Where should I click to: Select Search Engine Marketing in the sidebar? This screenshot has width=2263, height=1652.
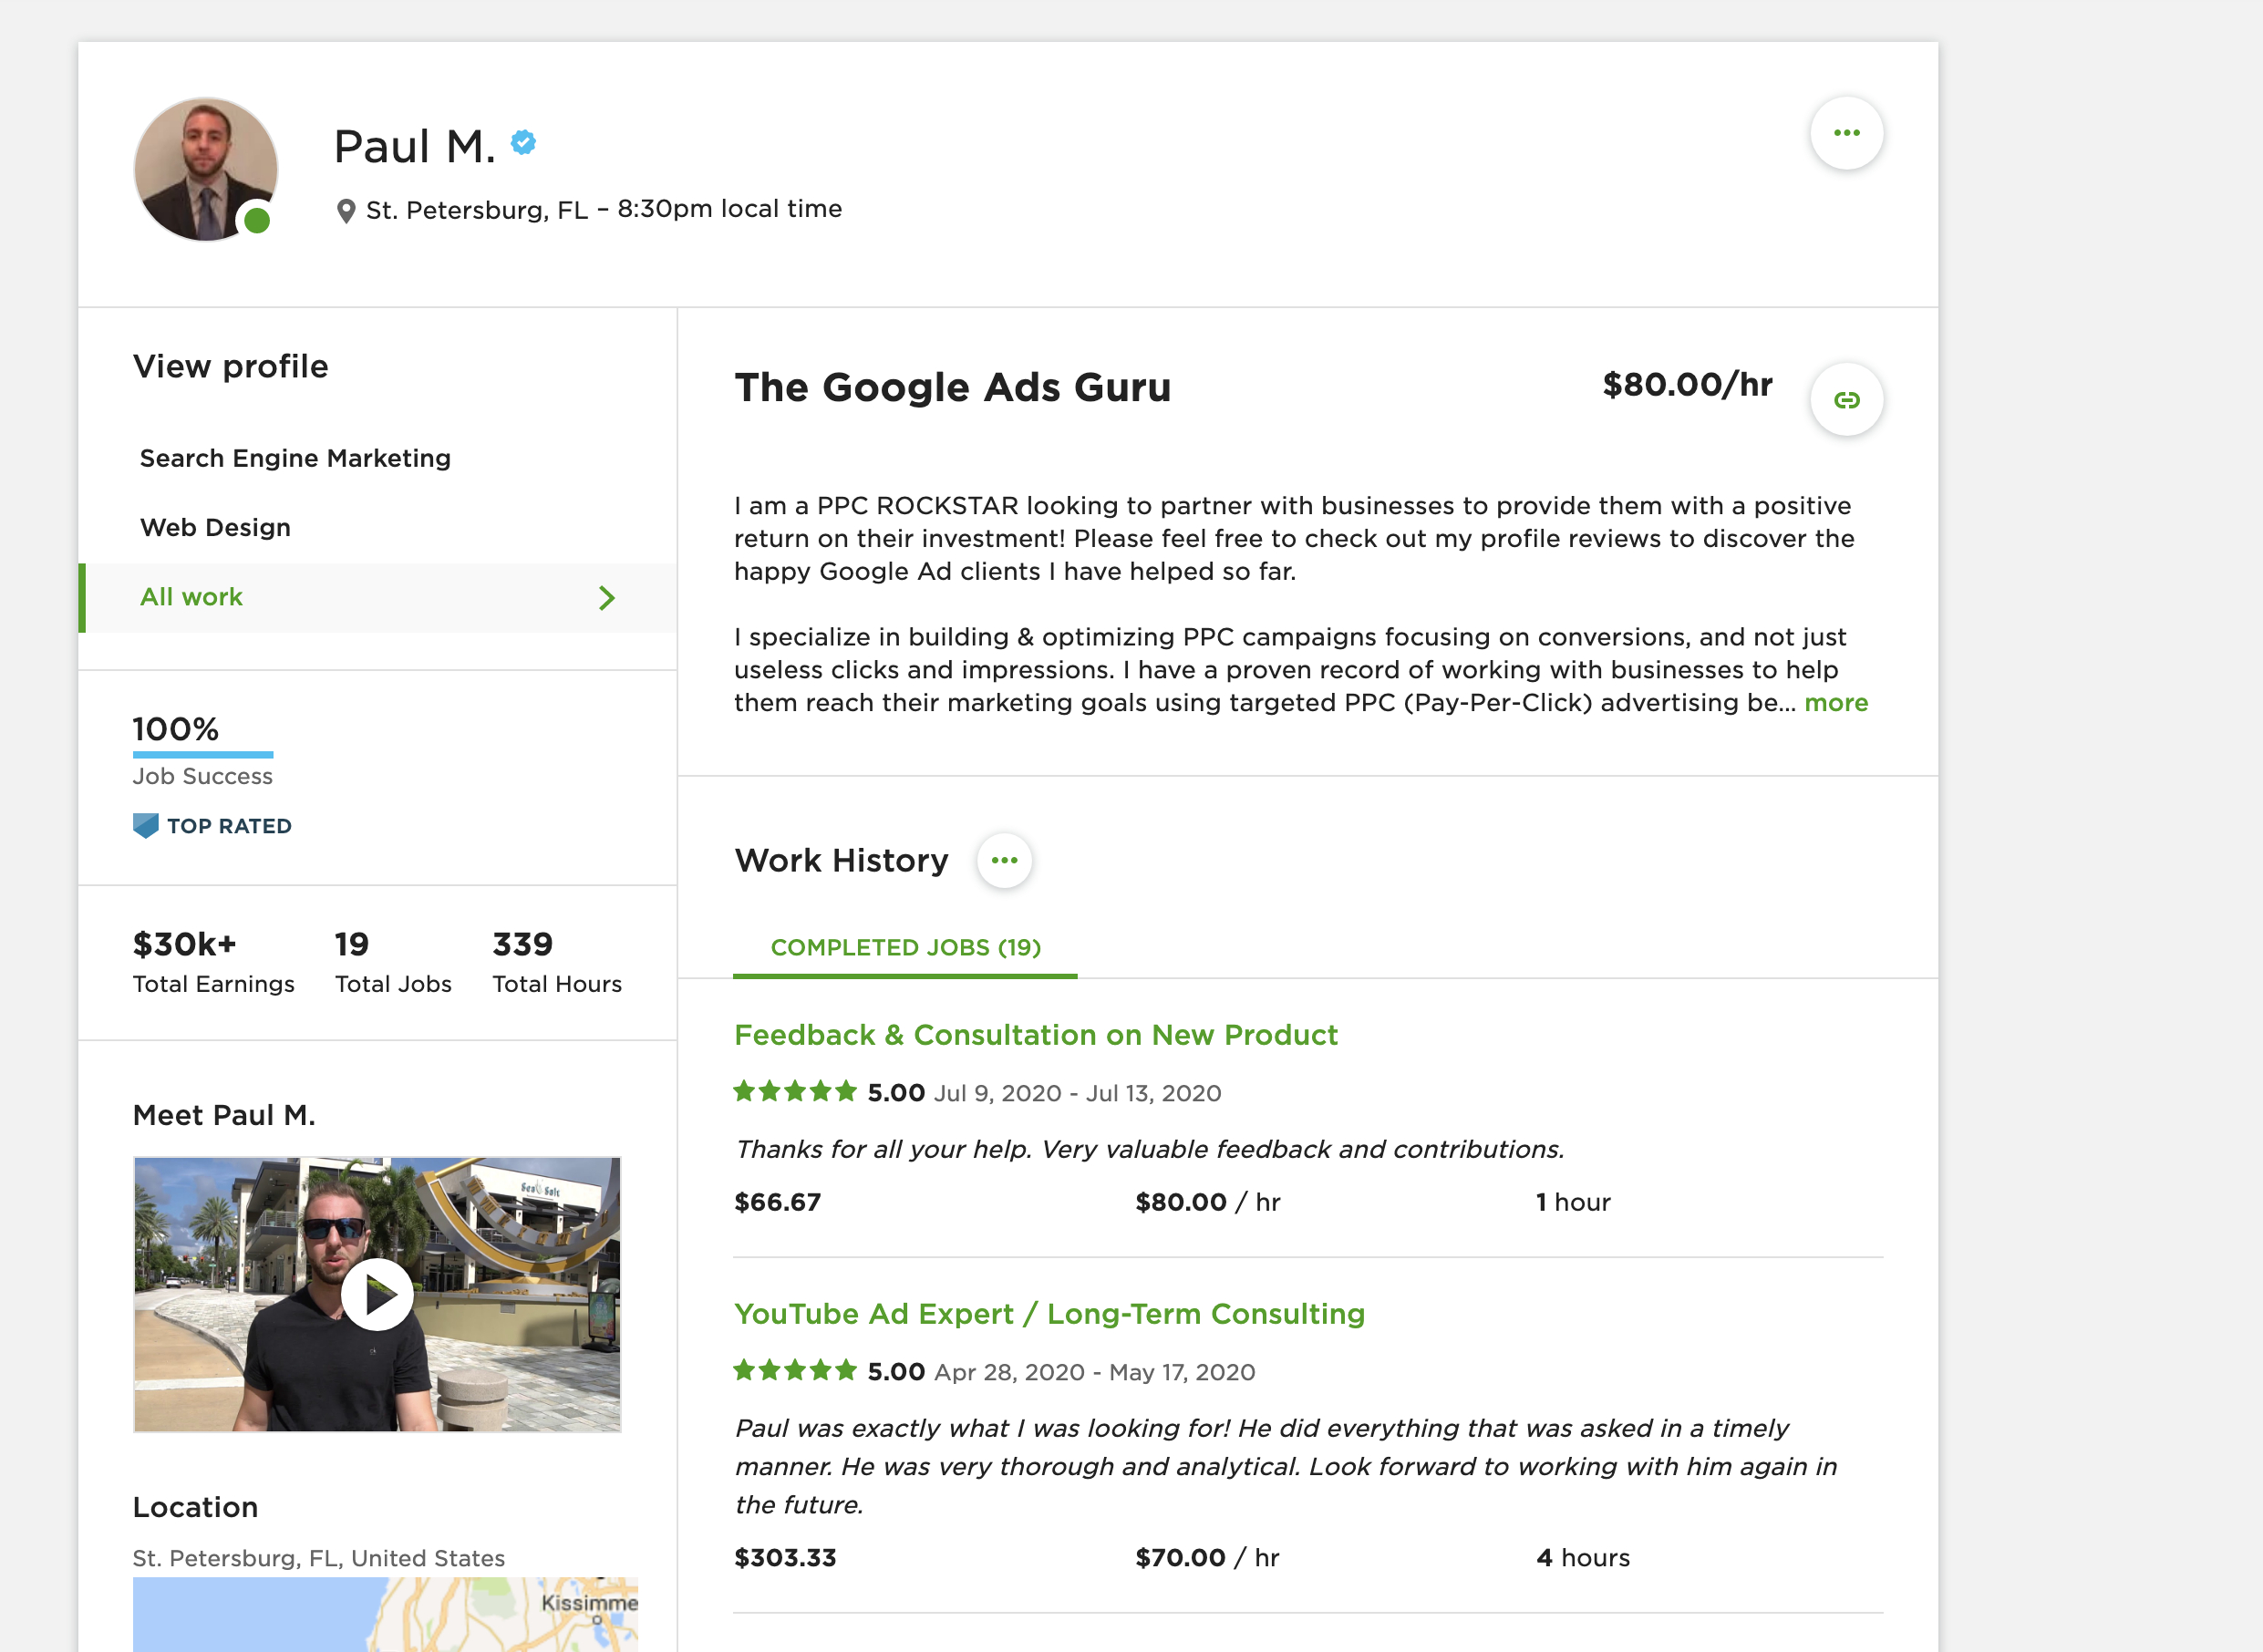pos(295,458)
